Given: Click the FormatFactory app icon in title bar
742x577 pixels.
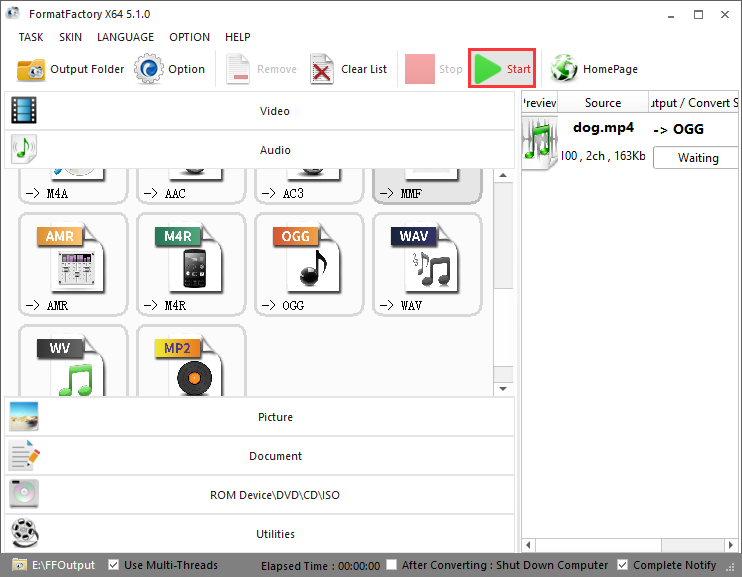Looking at the screenshot, I should 13,13.
